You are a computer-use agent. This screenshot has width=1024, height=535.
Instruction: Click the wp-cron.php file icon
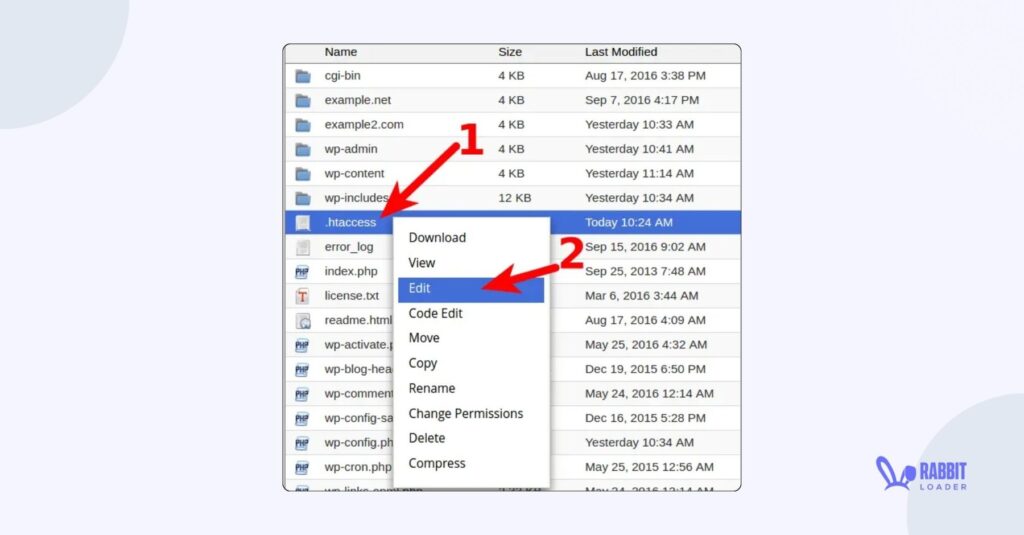point(302,468)
